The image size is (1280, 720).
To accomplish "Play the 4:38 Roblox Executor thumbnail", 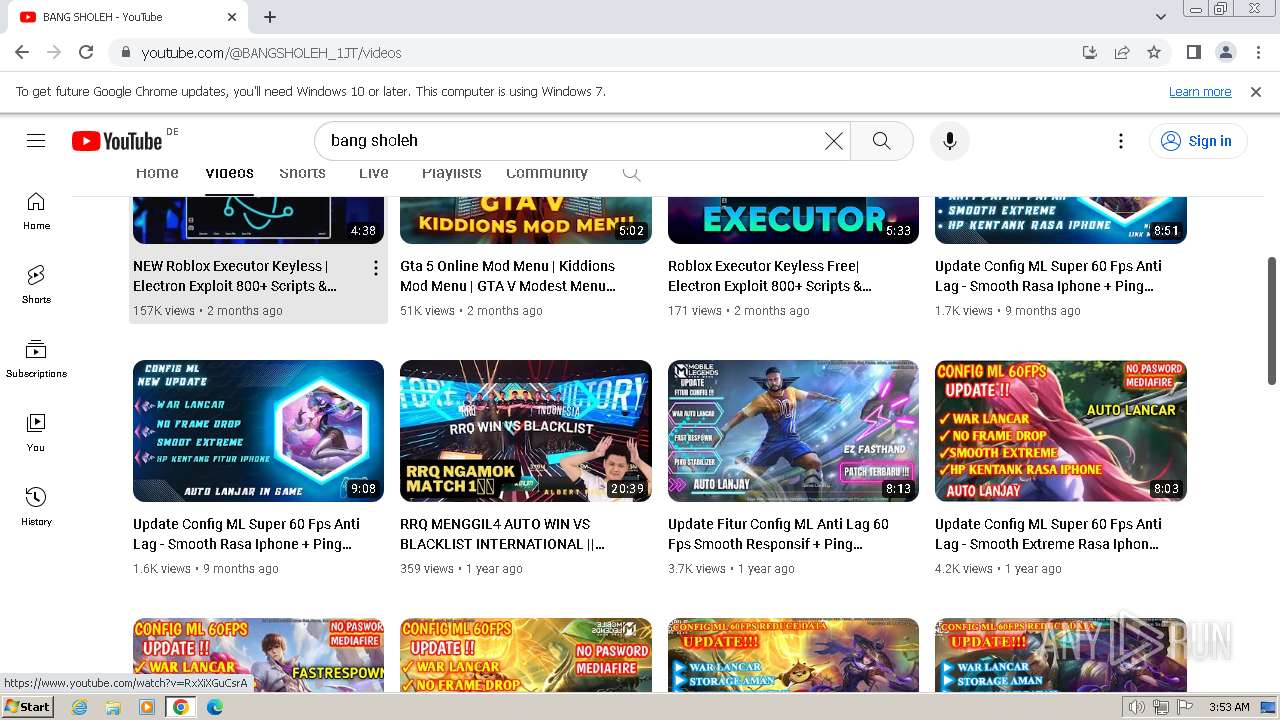I will click(258, 220).
